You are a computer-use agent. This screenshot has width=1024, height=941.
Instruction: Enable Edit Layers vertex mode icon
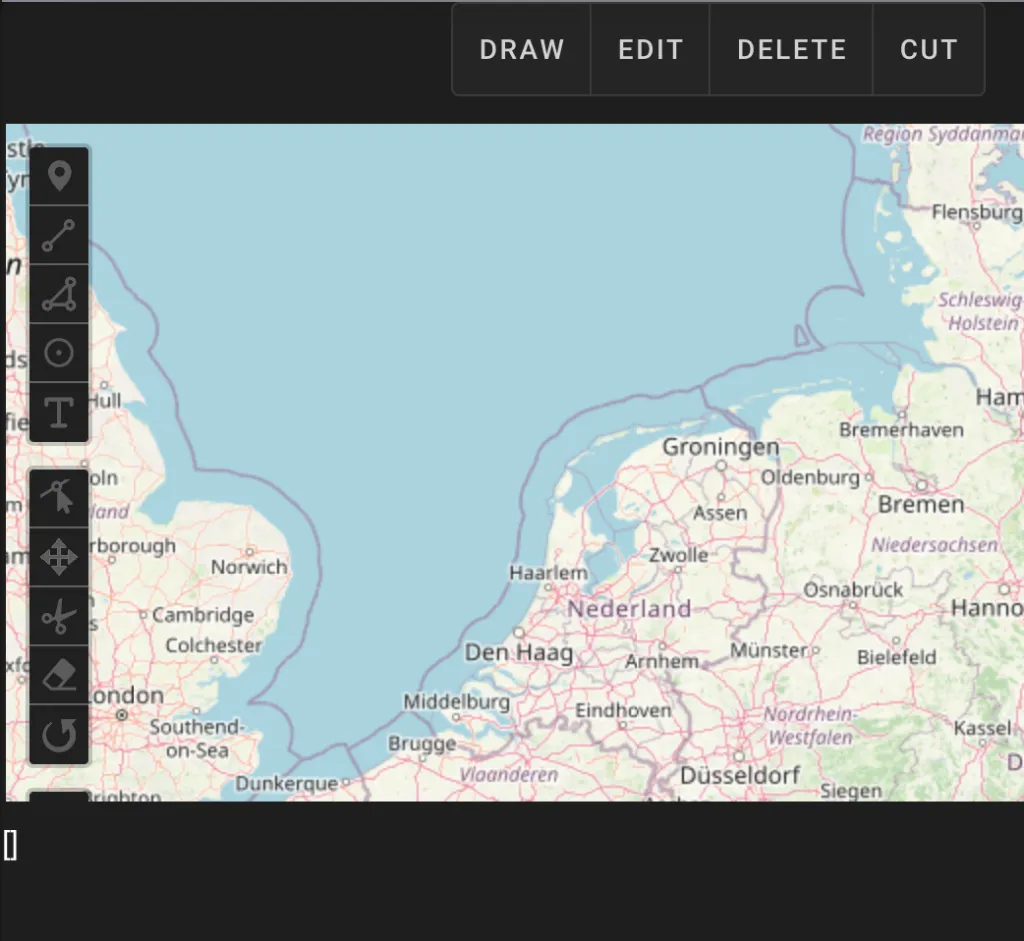coord(59,497)
